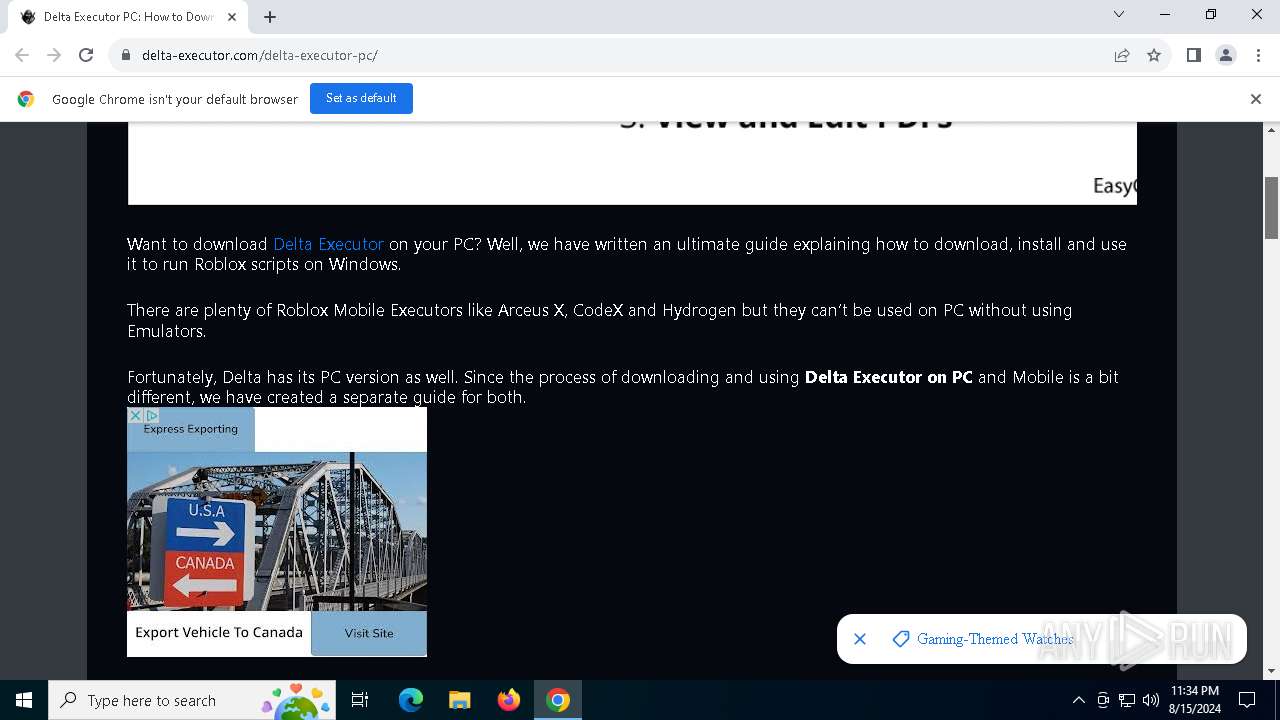The image size is (1280, 720).
Task: Select the Delta Executor PC tab
Action: click(x=128, y=17)
